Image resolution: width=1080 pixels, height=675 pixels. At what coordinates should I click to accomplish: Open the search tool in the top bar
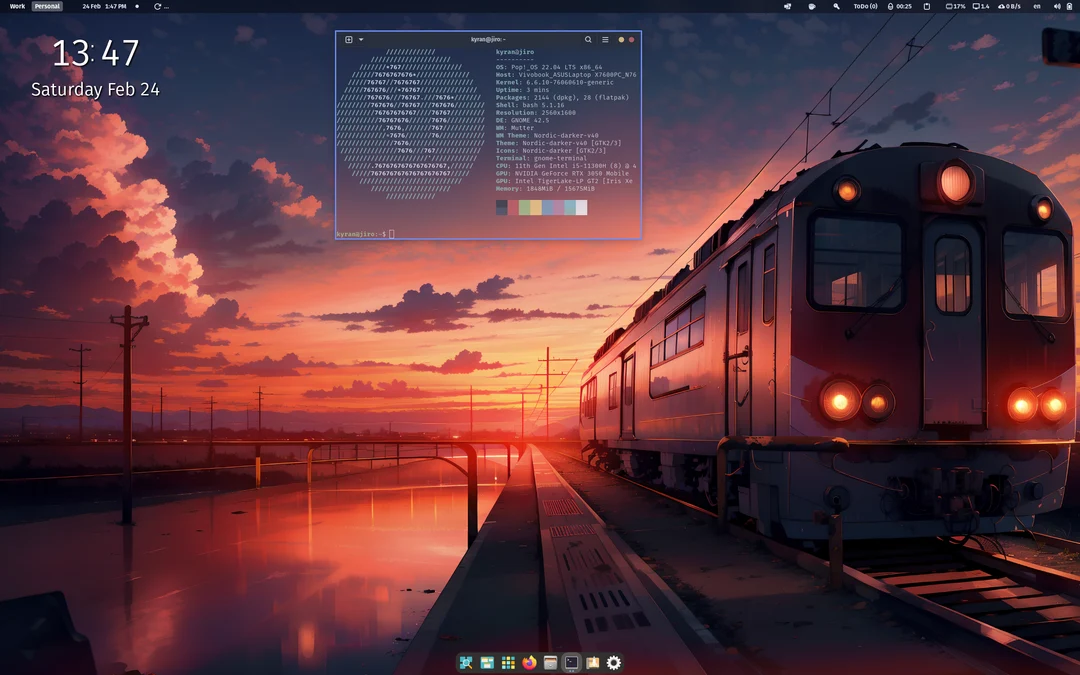[837, 6]
